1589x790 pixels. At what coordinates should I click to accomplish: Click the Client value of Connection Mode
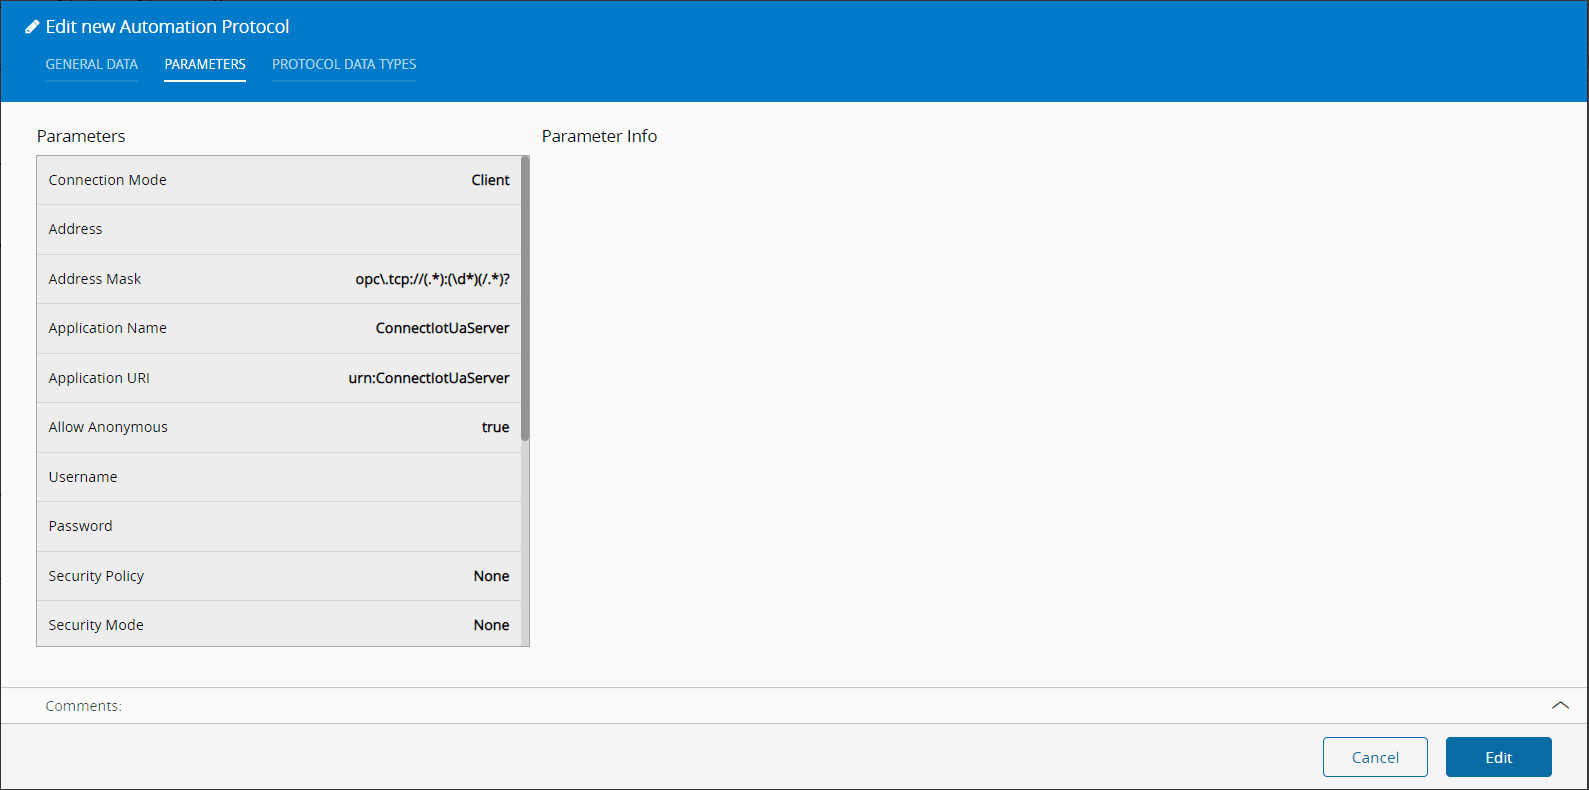click(x=490, y=180)
